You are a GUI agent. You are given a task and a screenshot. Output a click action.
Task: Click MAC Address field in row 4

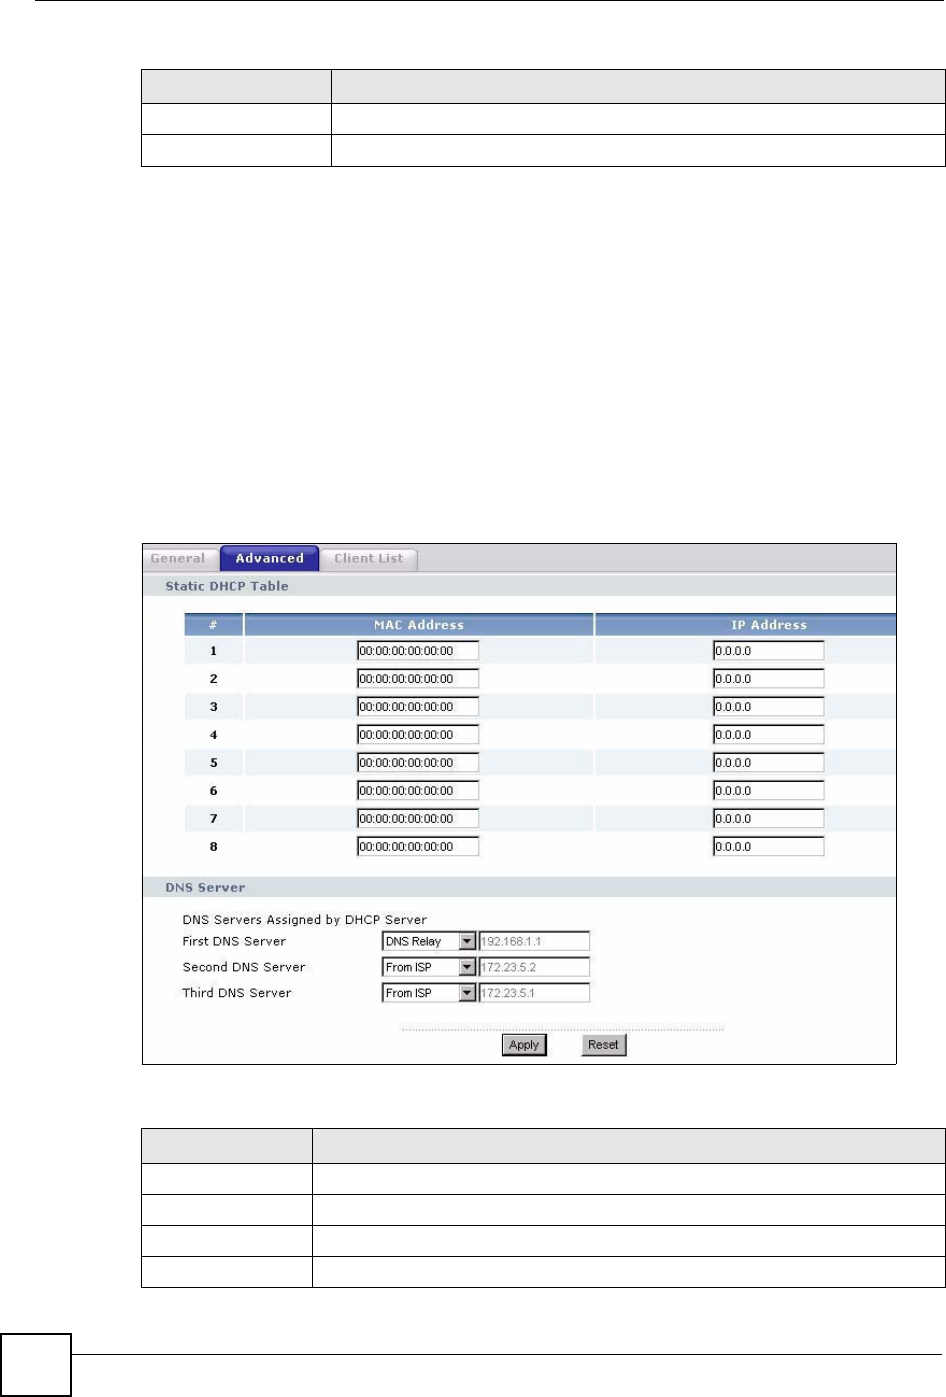418,735
